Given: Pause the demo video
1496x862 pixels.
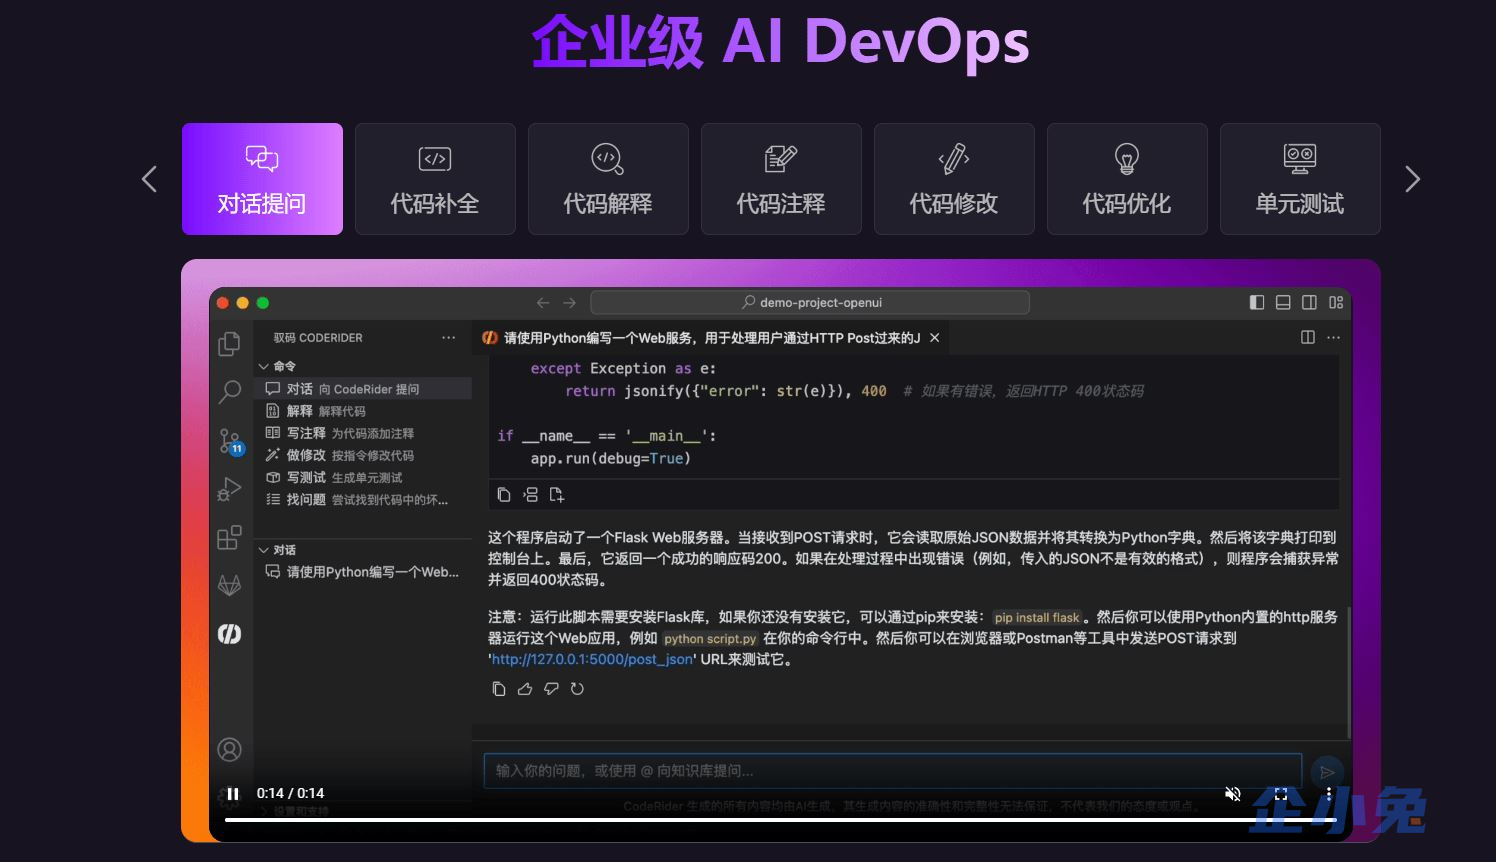Looking at the screenshot, I should coord(233,794).
